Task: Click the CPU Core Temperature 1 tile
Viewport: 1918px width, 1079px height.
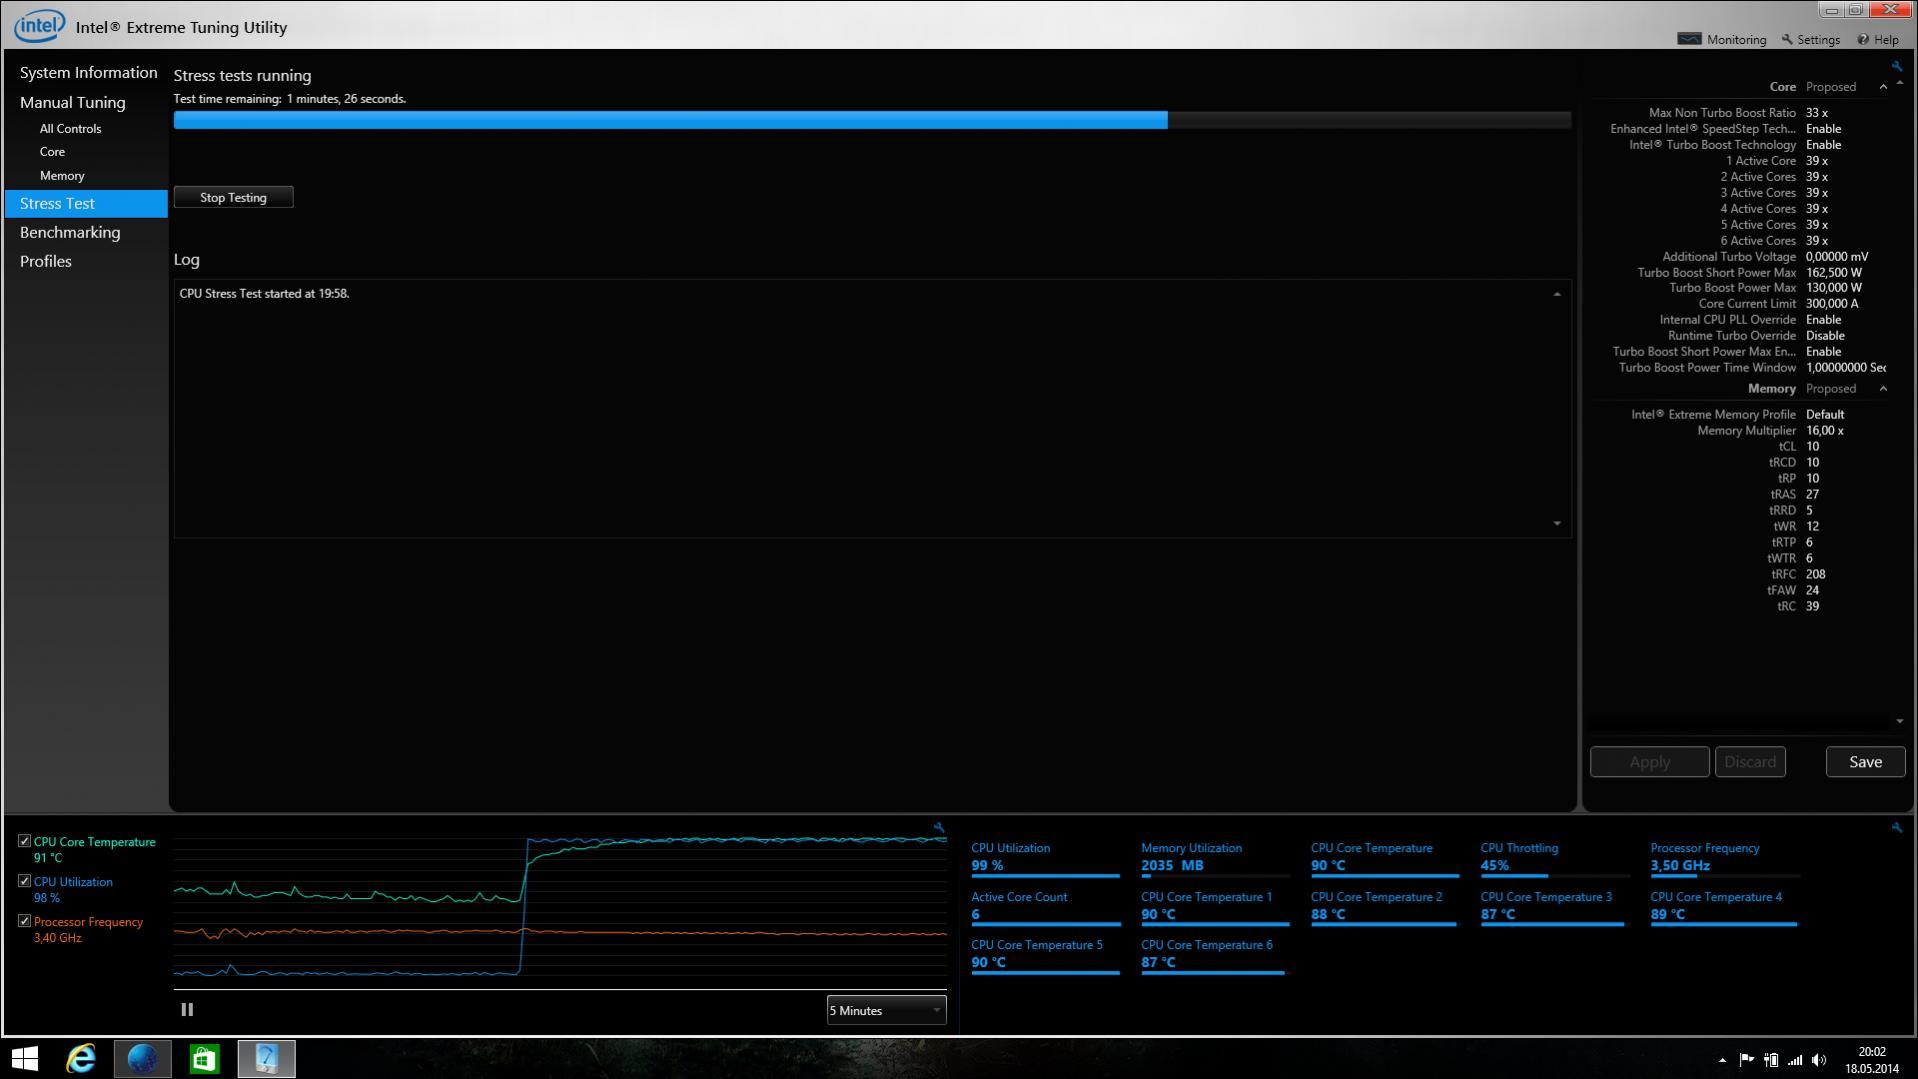Action: [x=1215, y=907]
